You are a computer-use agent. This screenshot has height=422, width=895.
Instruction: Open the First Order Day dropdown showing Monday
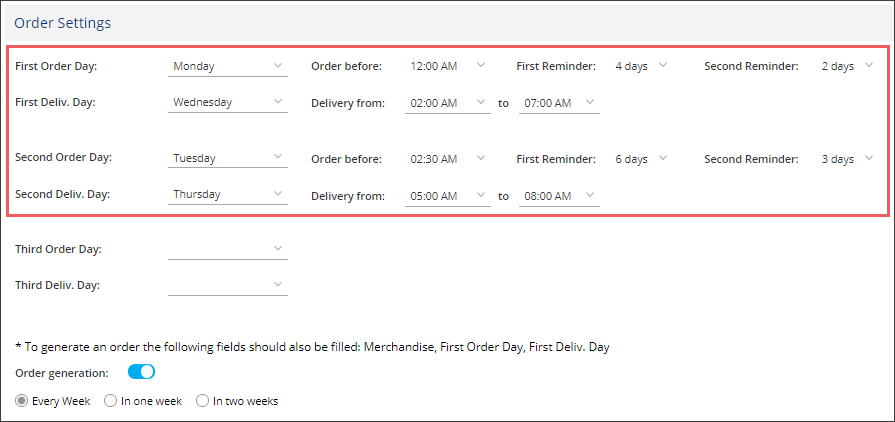(x=228, y=66)
